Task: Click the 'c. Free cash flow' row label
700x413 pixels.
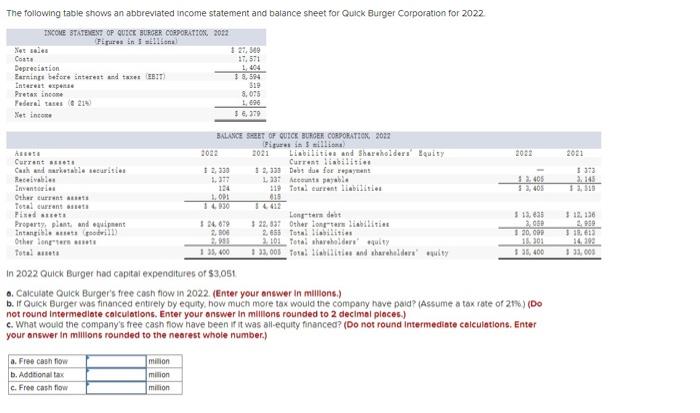Action: tap(39, 388)
